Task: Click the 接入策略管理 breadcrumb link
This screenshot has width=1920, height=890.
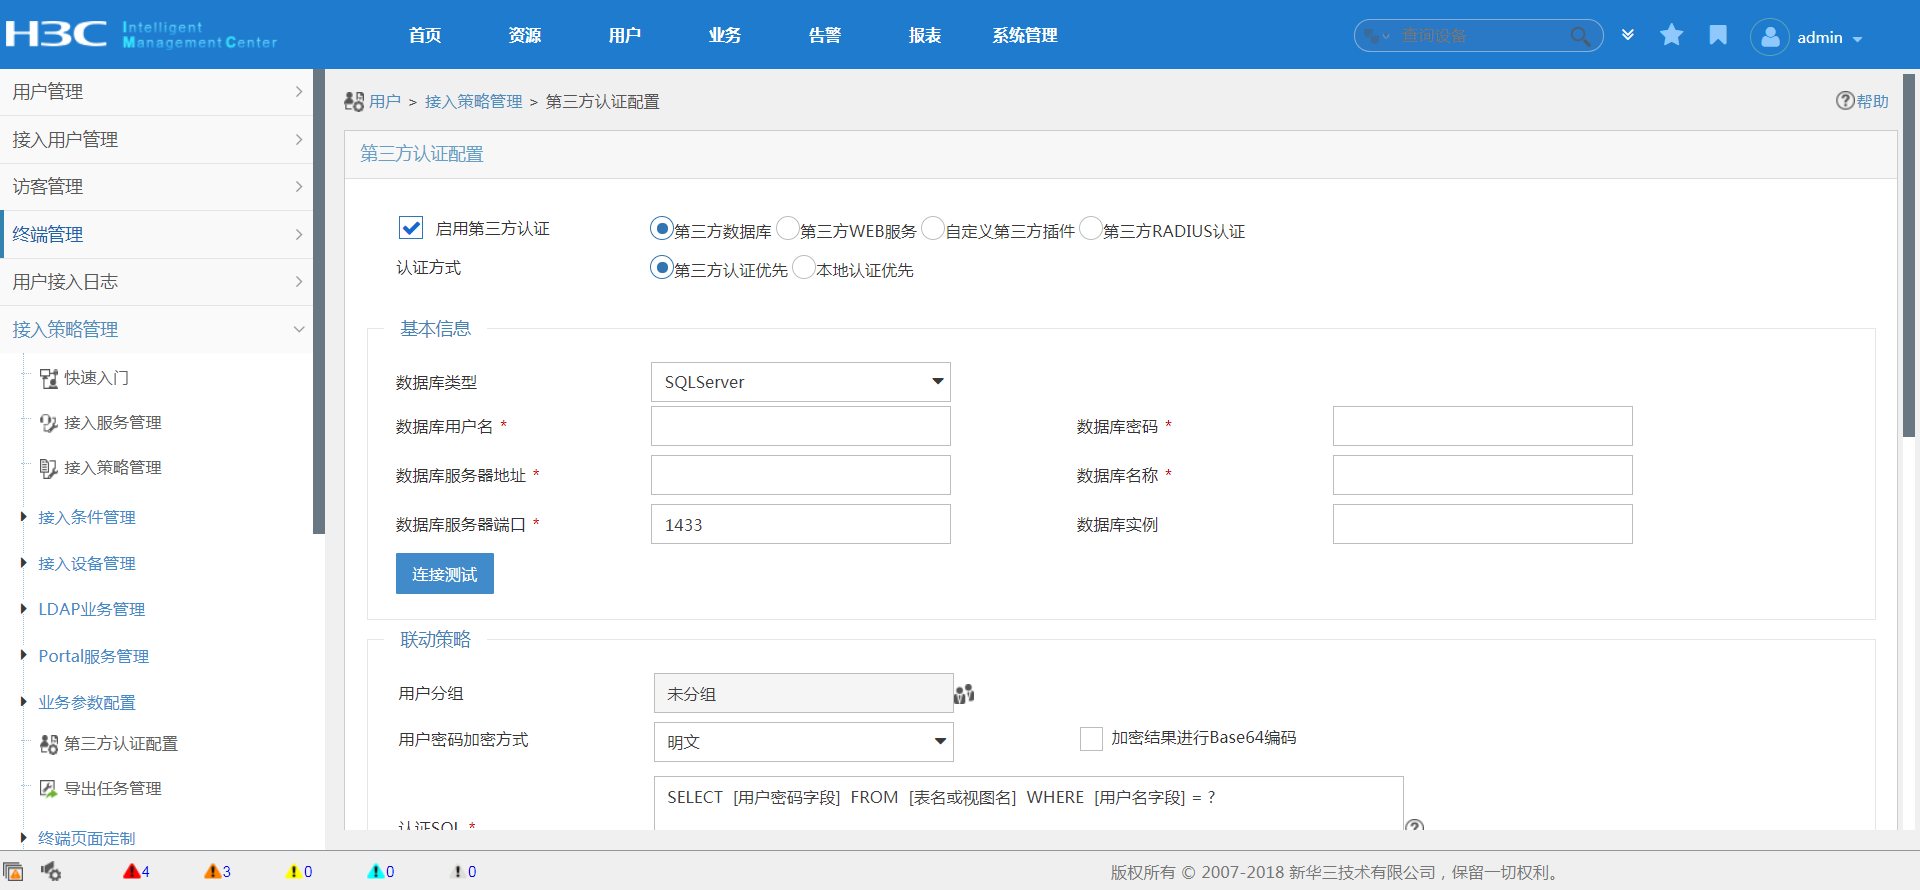Action: (473, 102)
